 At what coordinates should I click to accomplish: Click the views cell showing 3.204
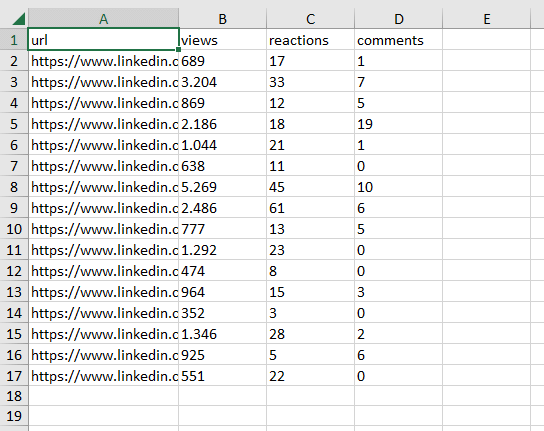click(222, 82)
